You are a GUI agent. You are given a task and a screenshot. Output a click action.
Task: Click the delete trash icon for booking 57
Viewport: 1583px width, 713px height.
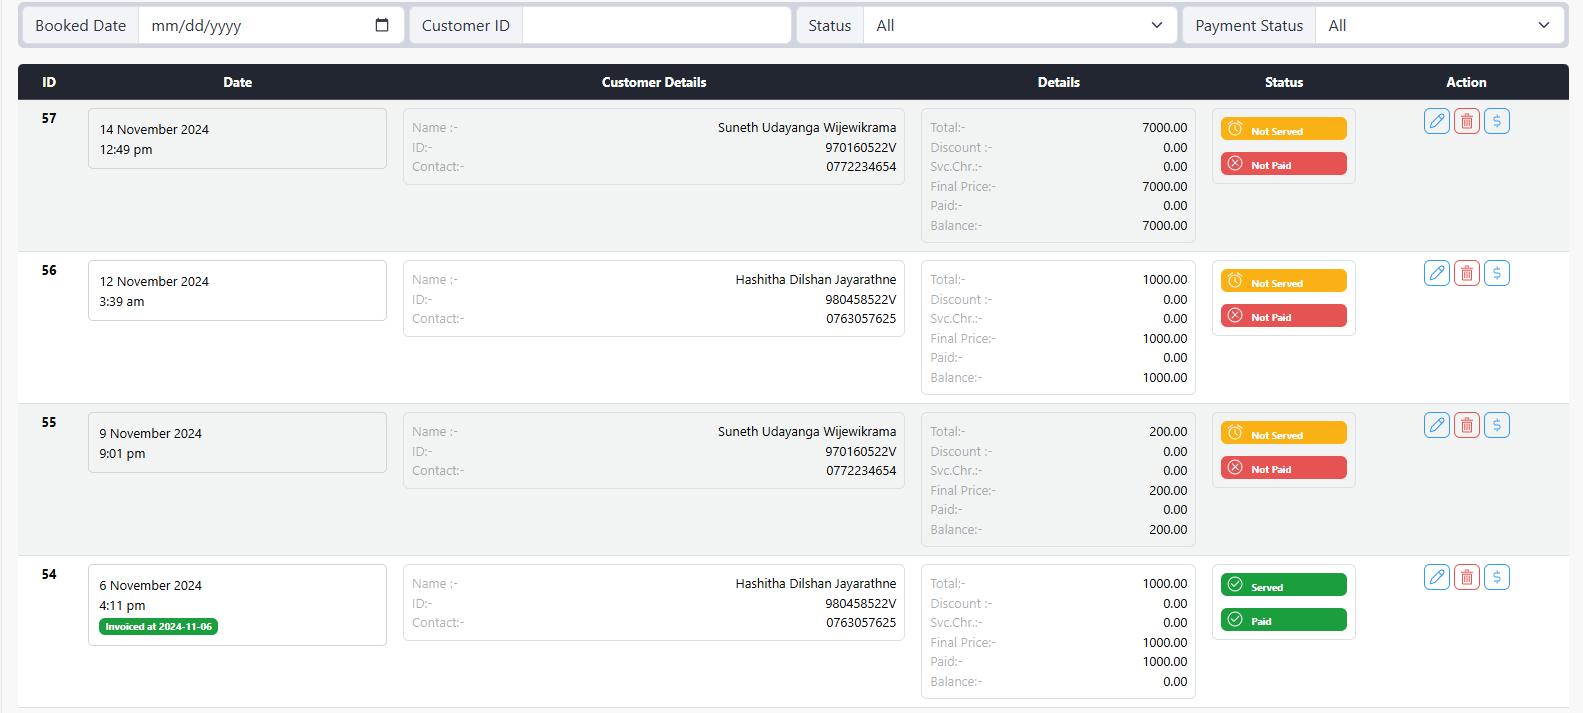coord(1466,121)
